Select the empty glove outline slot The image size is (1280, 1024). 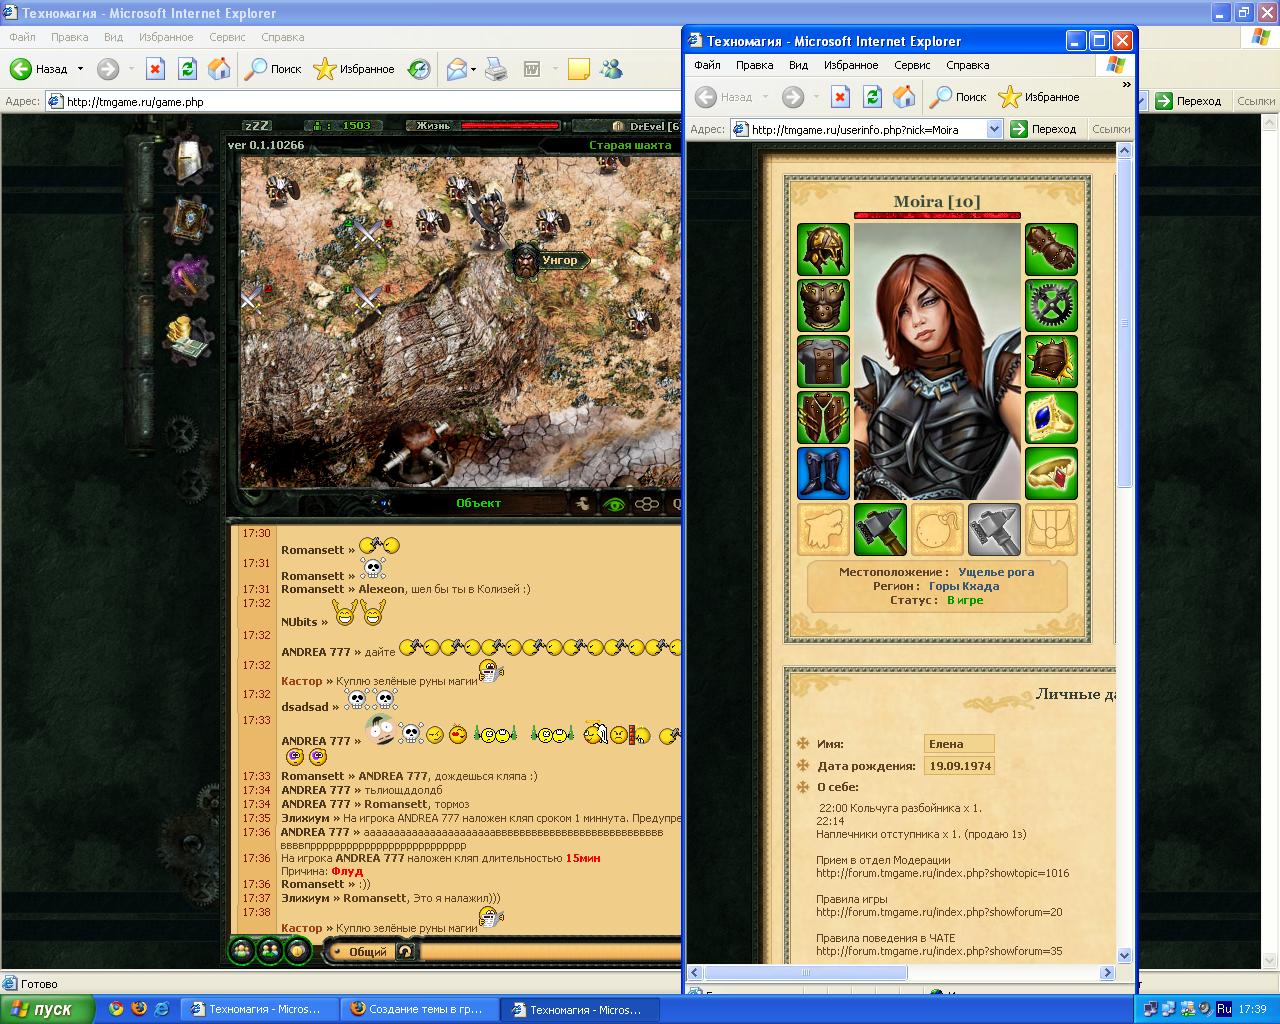[x=823, y=529]
